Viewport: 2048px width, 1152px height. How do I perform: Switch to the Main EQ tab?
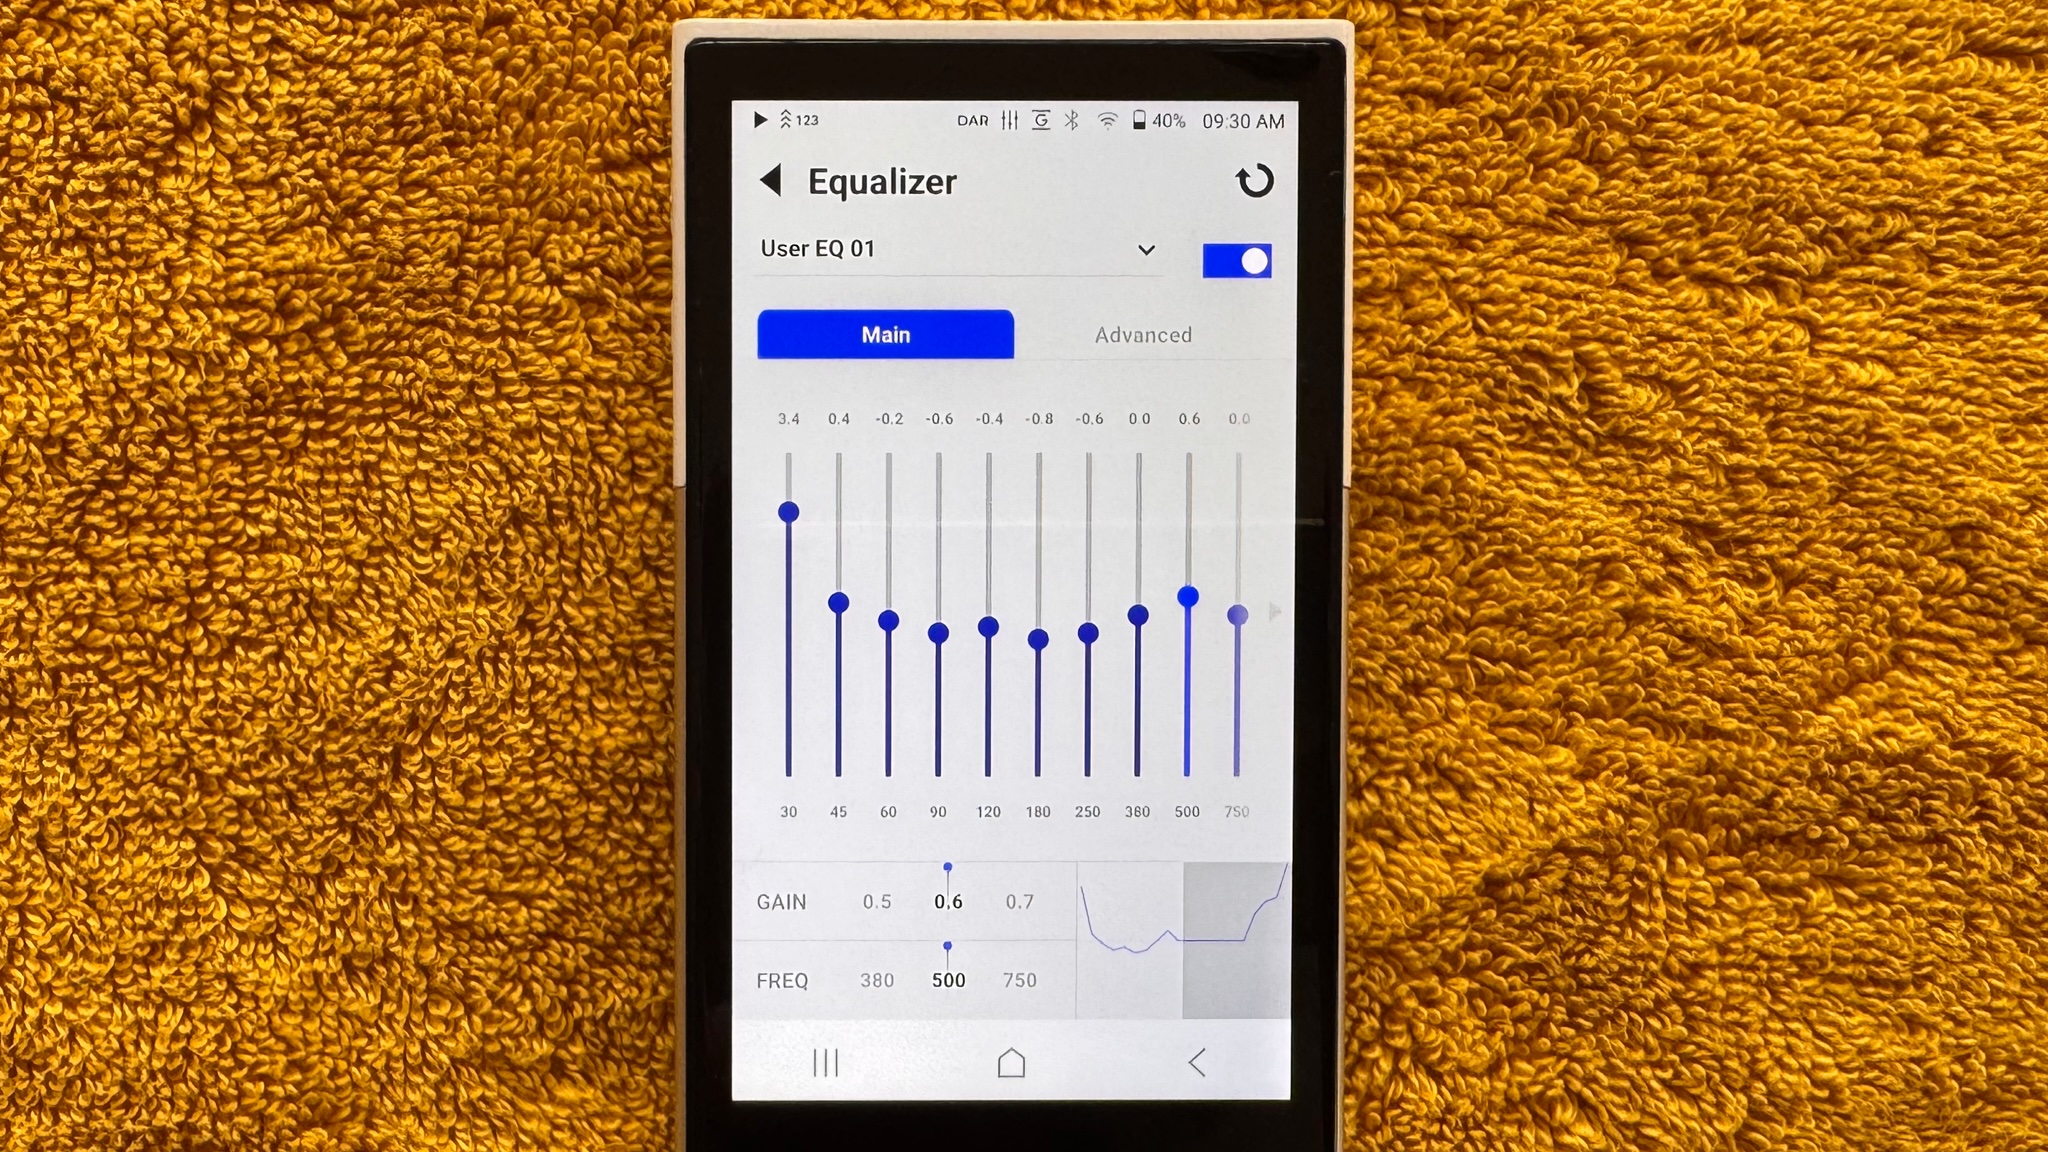pyautogui.click(x=886, y=333)
